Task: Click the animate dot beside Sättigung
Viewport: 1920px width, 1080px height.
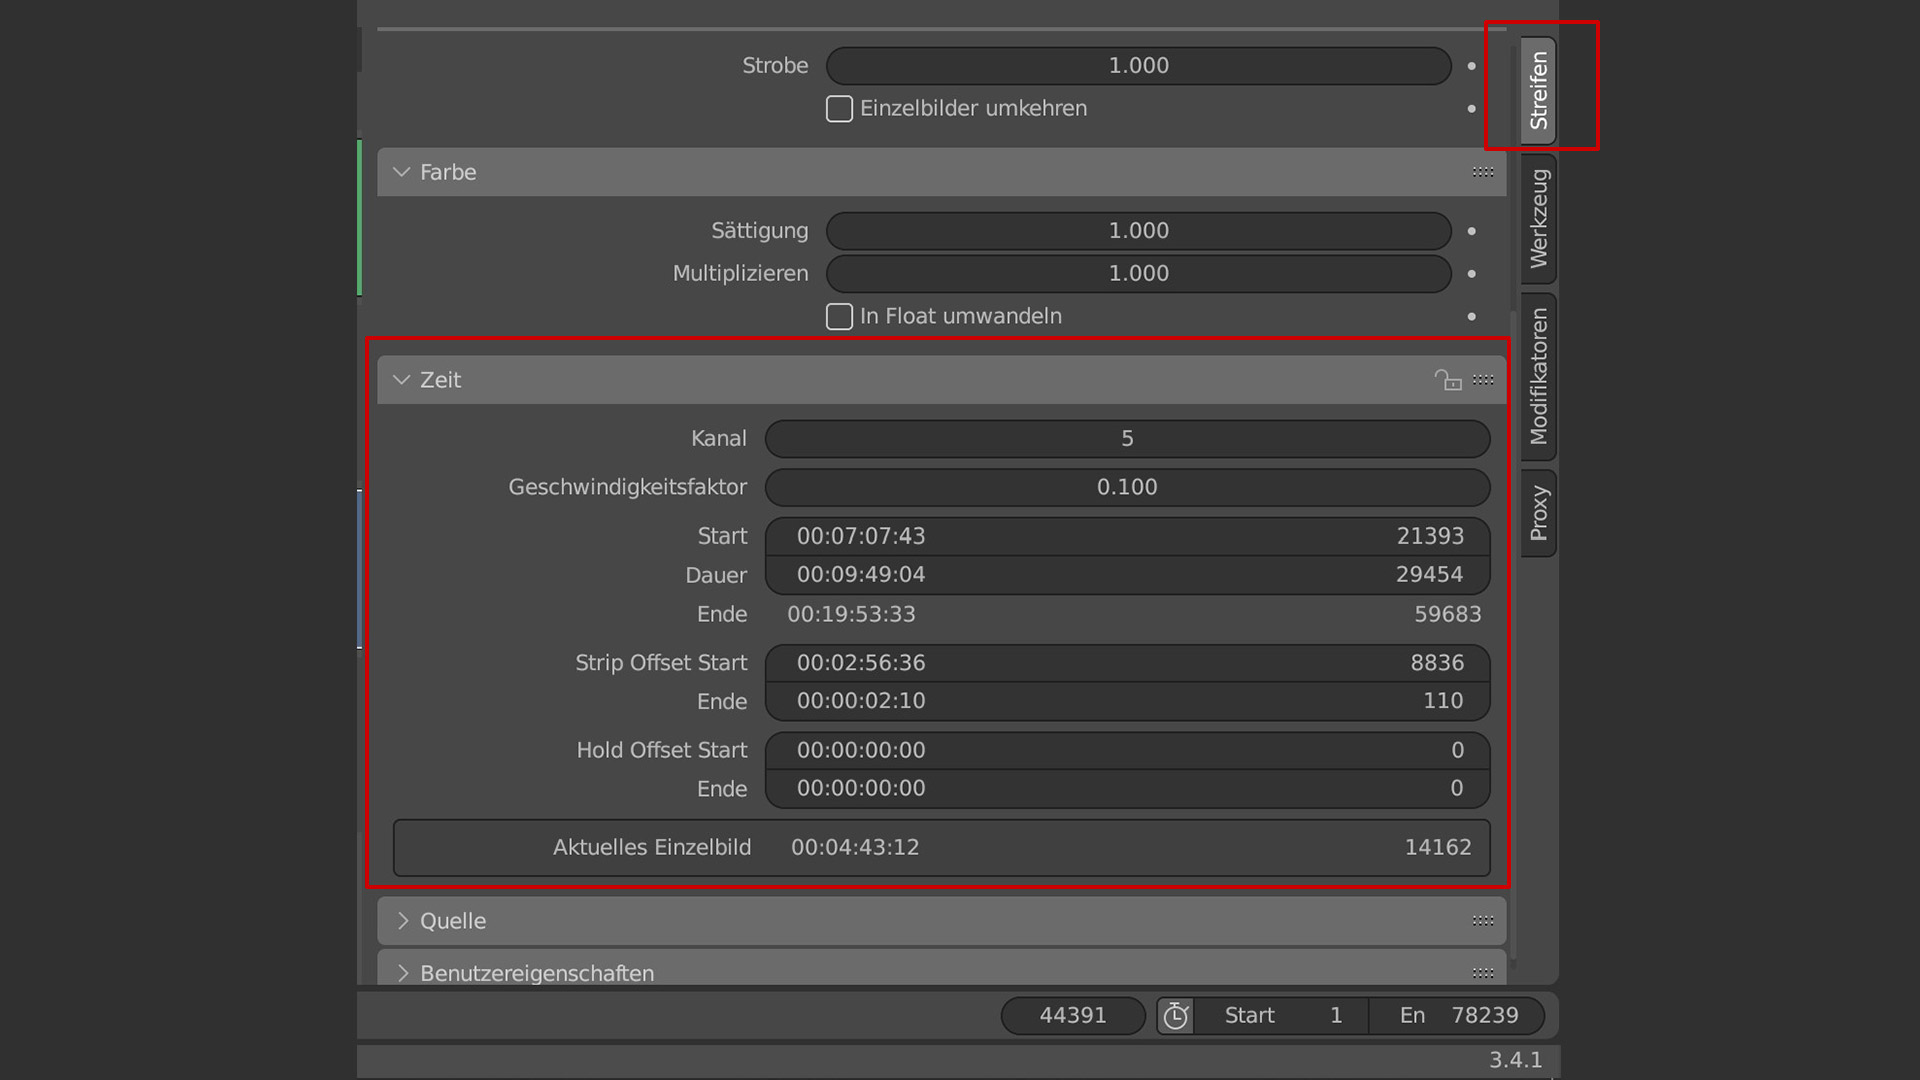Action: click(1471, 231)
